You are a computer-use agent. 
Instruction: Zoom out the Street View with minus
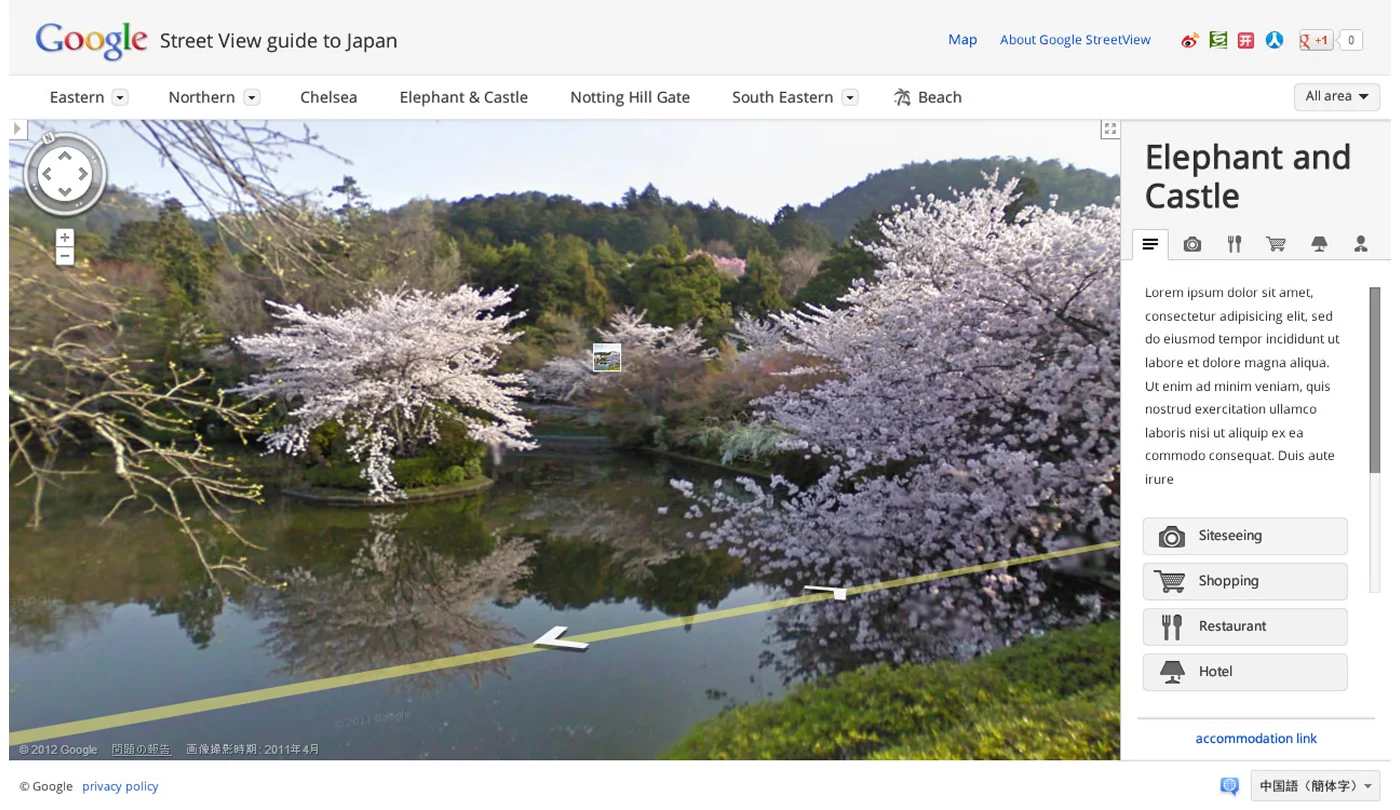pyautogui.click(x=65, y=256)
